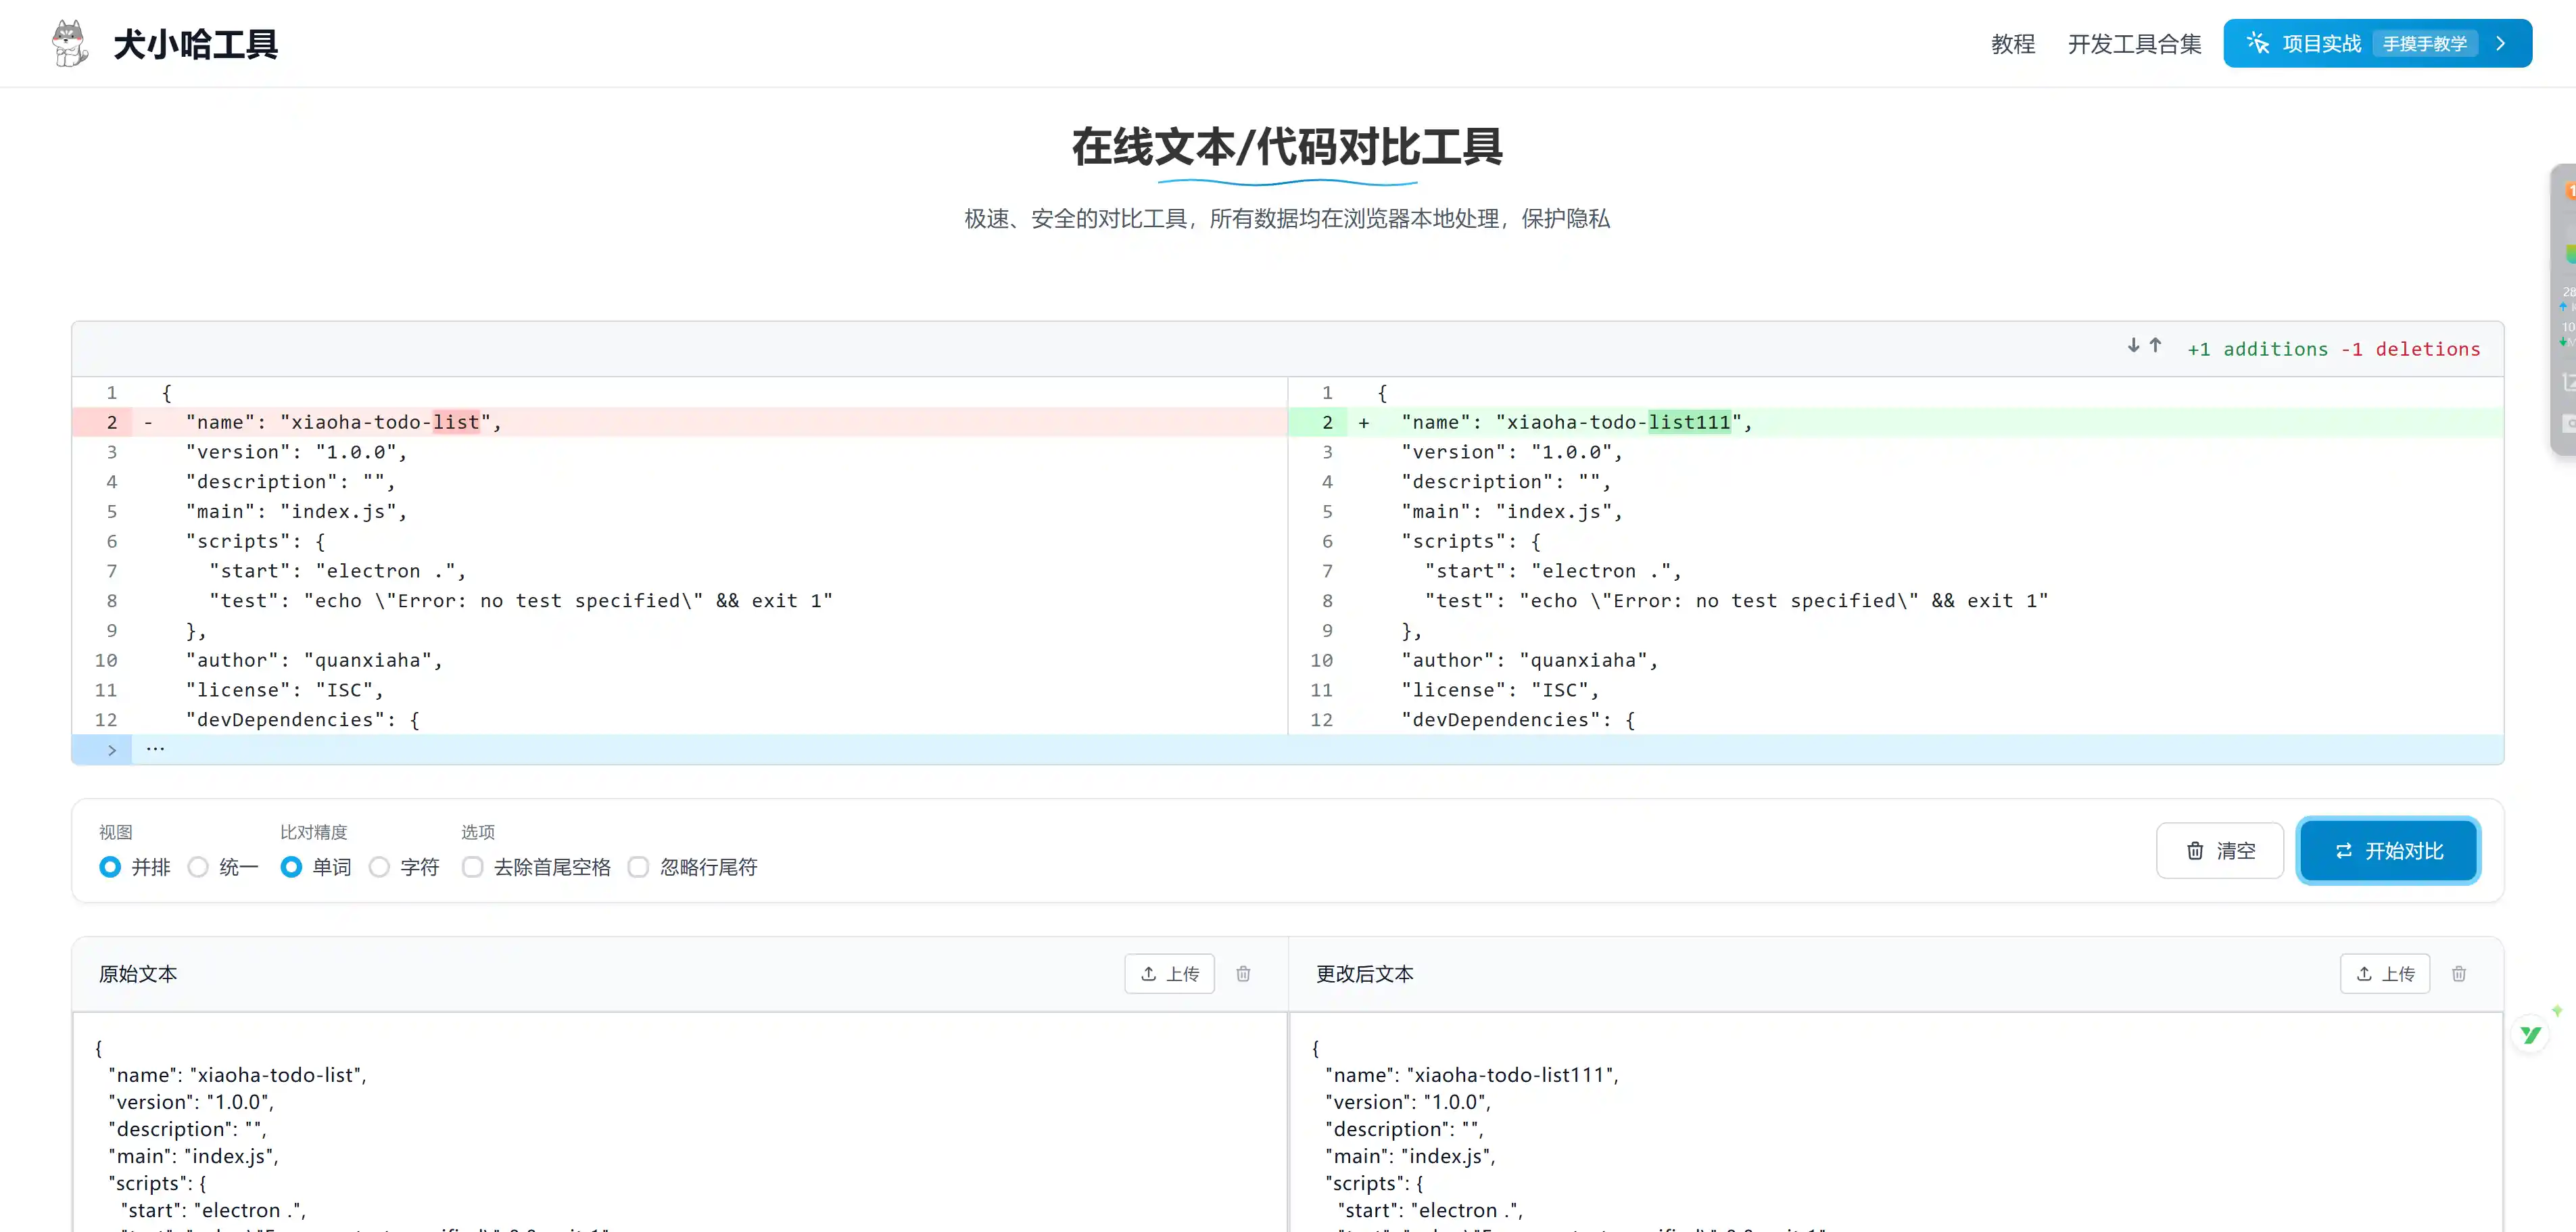The height and width of the screenshot is (1232, 2576).
Task: Open the 开发工具合集 menu item
Action: [2134, 44]
